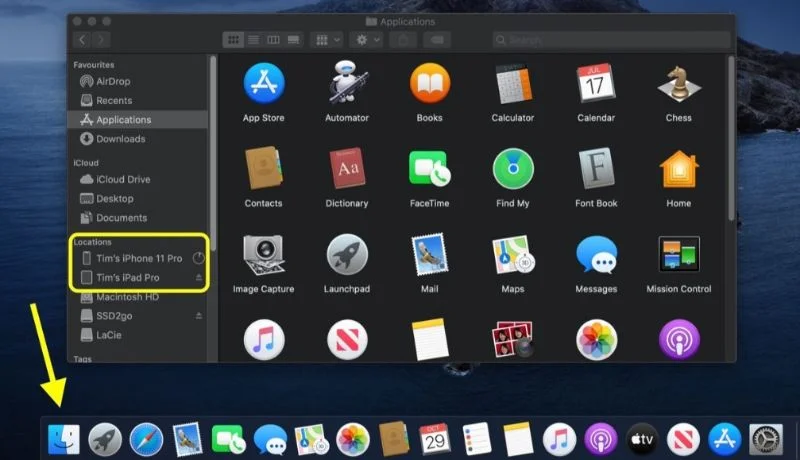Image resolution: width=800 pixels, height=460 pixels.
Task: Open Calendar from the Dock
Action: (435, 439)
